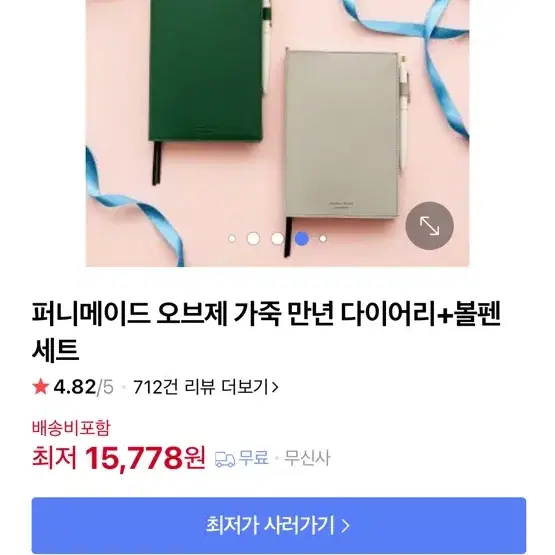Click the product title 퍼니메이드 오브제 다이어리
The width and height of the screenshot is (555, 555).
[266, 331]
